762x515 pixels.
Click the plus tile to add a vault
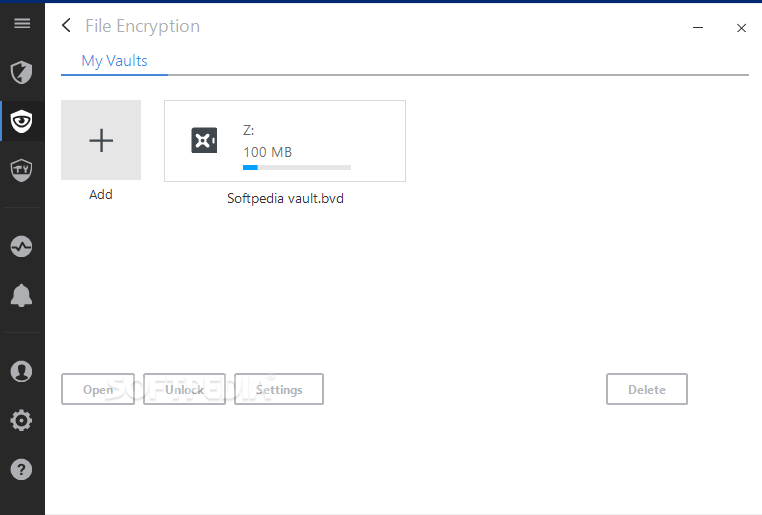[x=101, y=140]
